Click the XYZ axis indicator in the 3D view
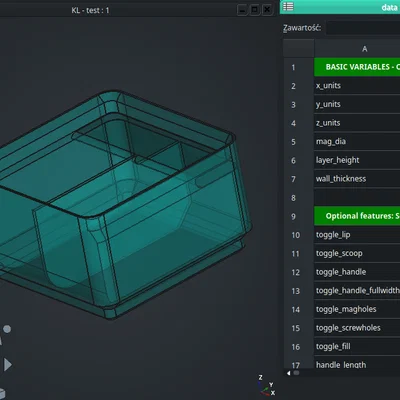Screen dimensions: 400x400 pyautogui.click(x=267, y=386)
